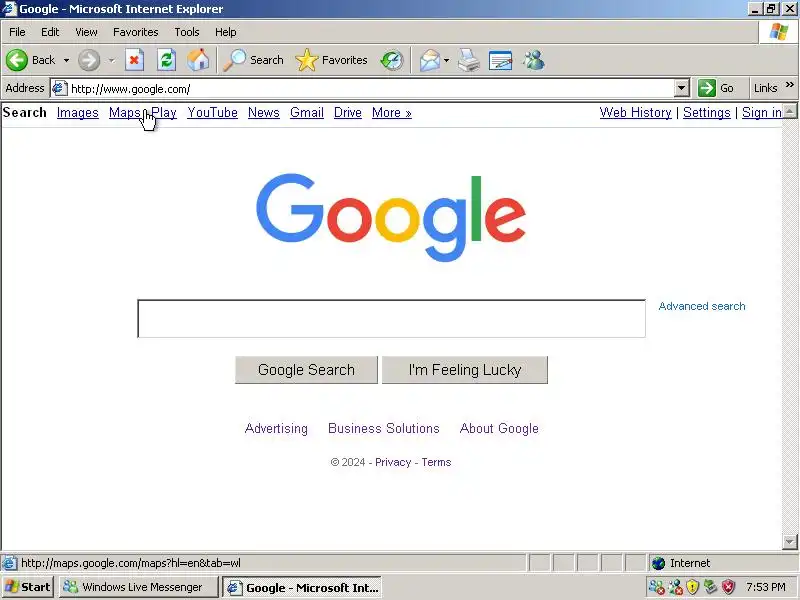The height and width of the screenshot is (600, 800).
Task: Click the yellow security shield tray icon
Action: [x=692, y=587]
